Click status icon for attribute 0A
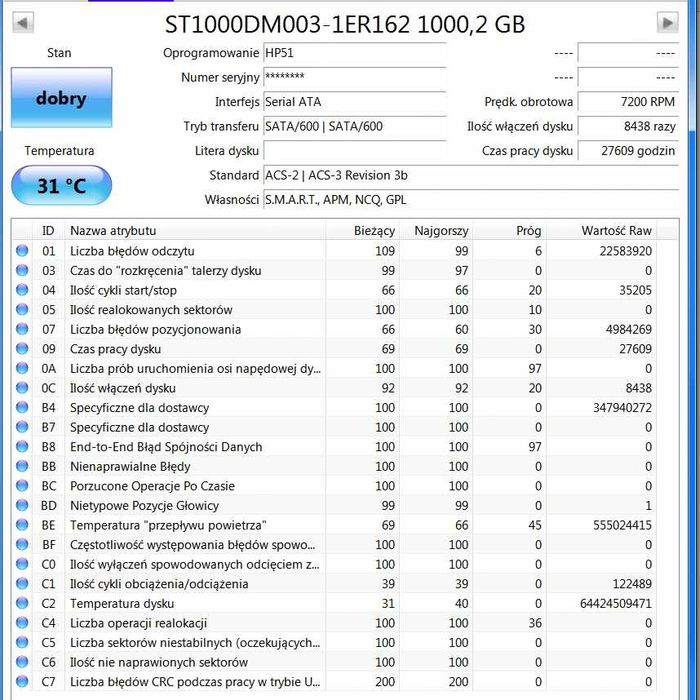This screenshot has height=700, width=700. pyautogui.click(x=22, y=368)
